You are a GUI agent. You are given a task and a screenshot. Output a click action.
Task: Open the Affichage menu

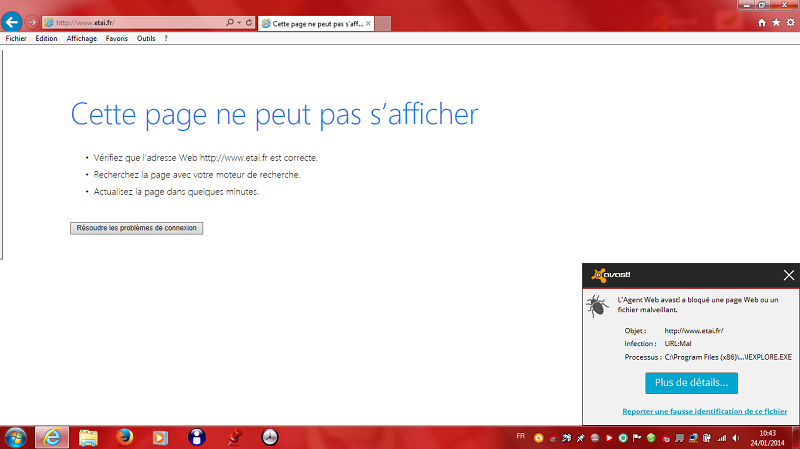click(82, 38)
